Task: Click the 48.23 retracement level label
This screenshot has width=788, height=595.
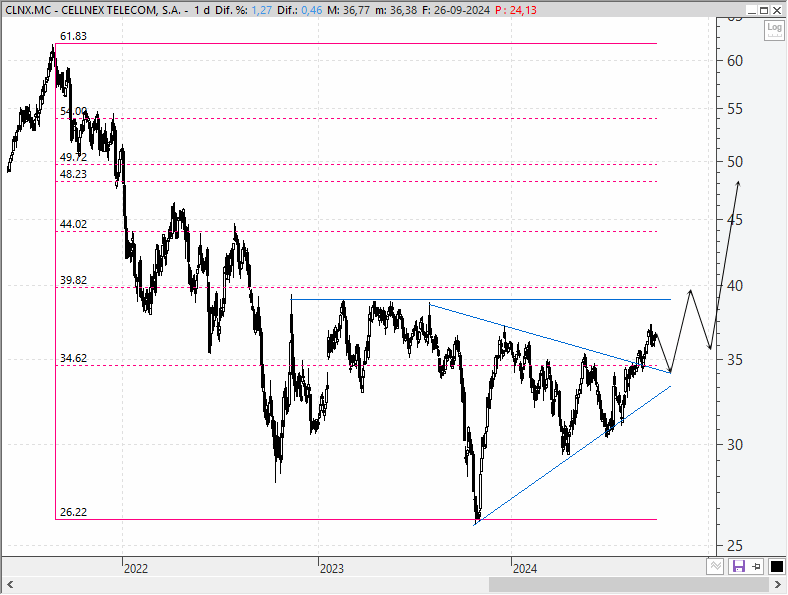Action: coord(73,174)
